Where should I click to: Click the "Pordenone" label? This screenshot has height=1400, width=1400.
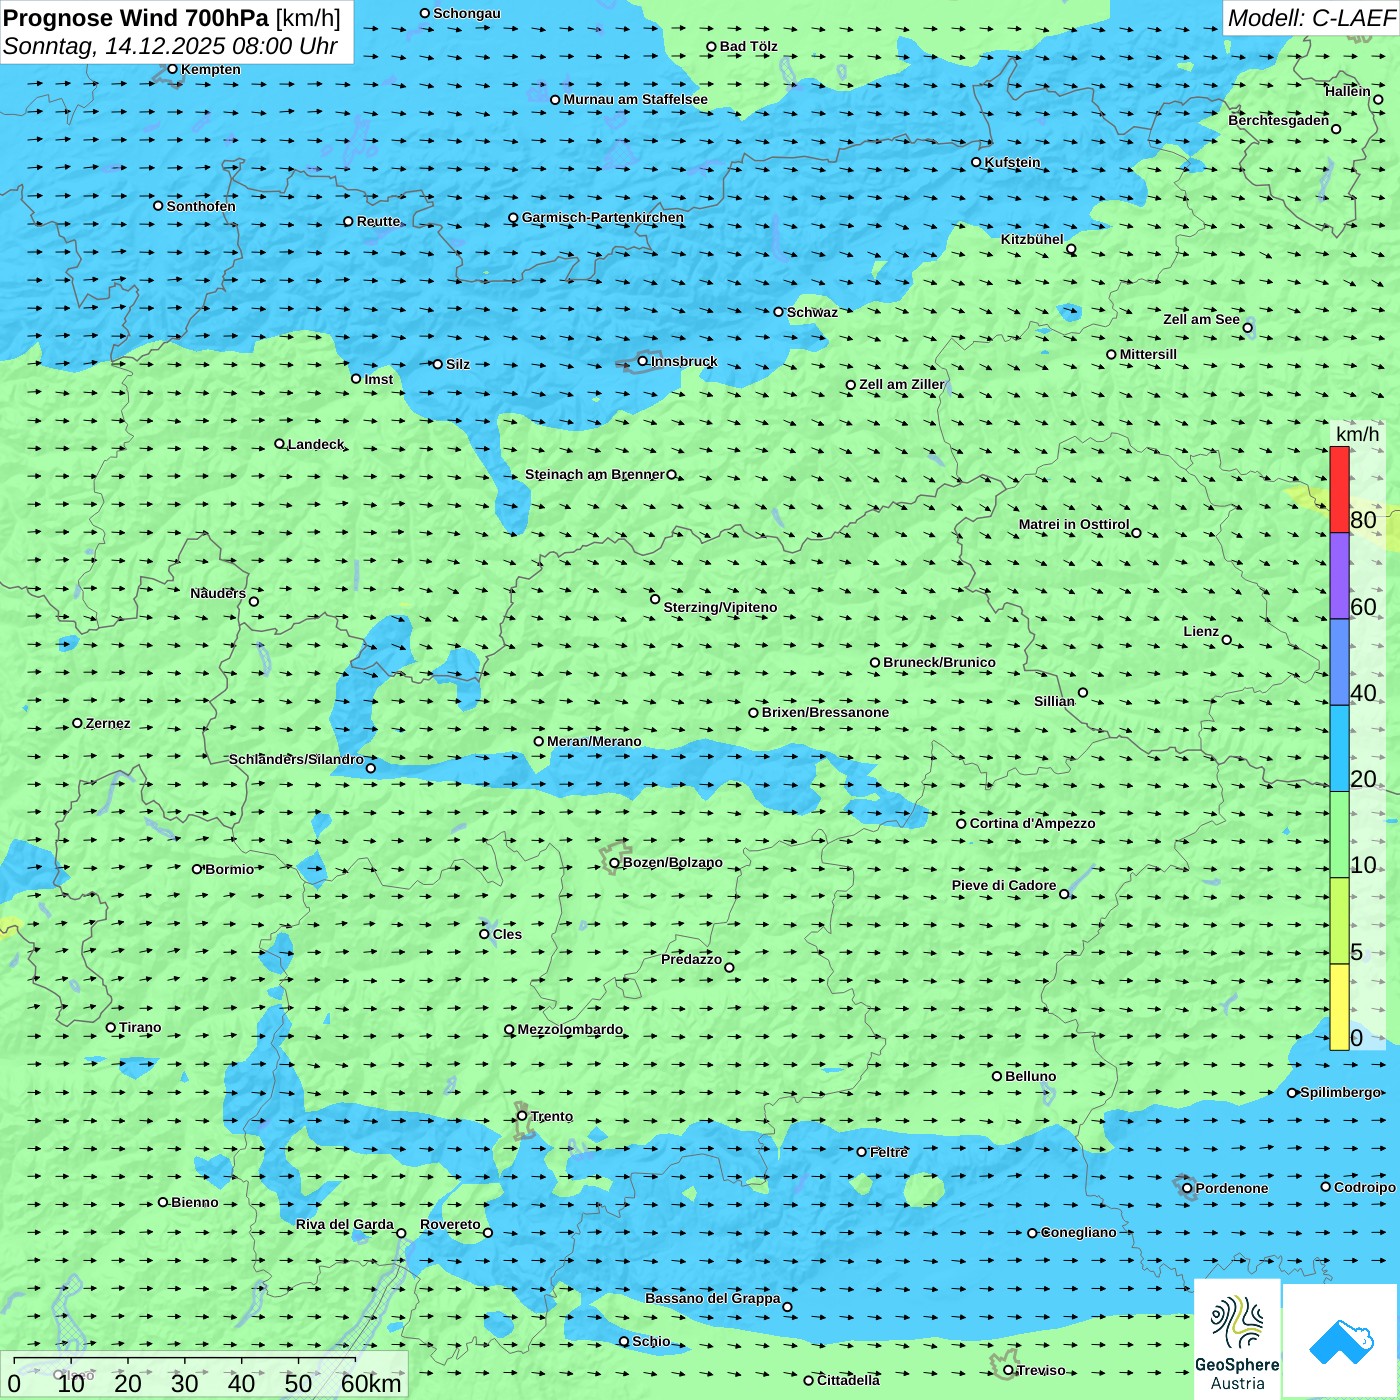(x=1232, y=1188)
